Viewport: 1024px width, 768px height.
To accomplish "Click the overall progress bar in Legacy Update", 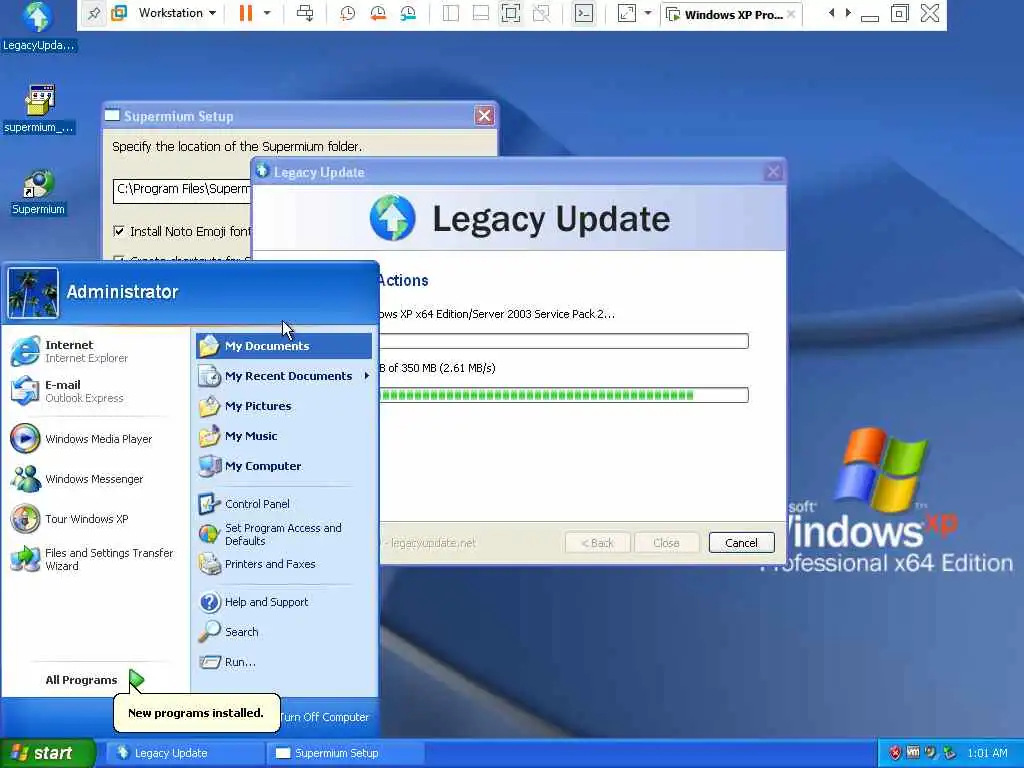I will click(x=564, y=341).
